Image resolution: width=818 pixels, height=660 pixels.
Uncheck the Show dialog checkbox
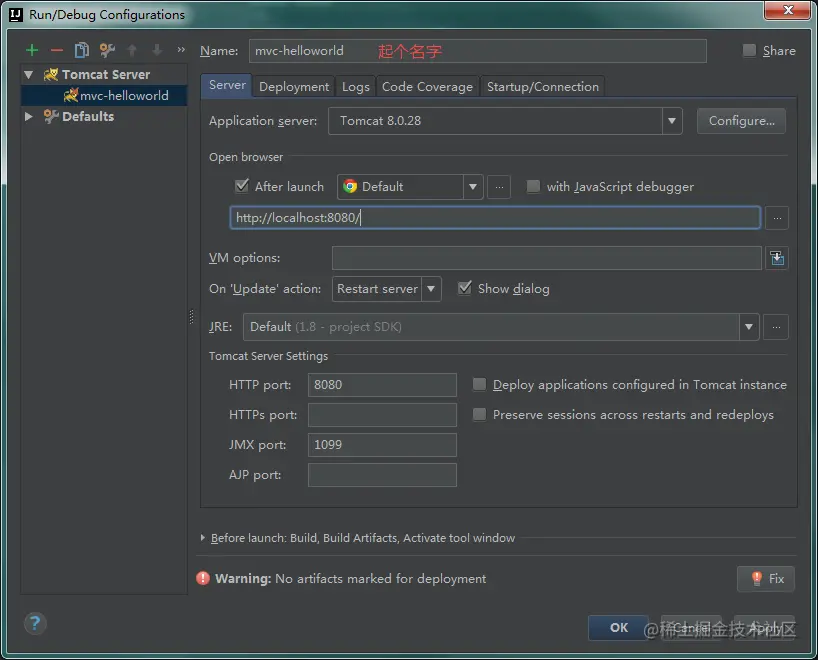tap(464, 288)
